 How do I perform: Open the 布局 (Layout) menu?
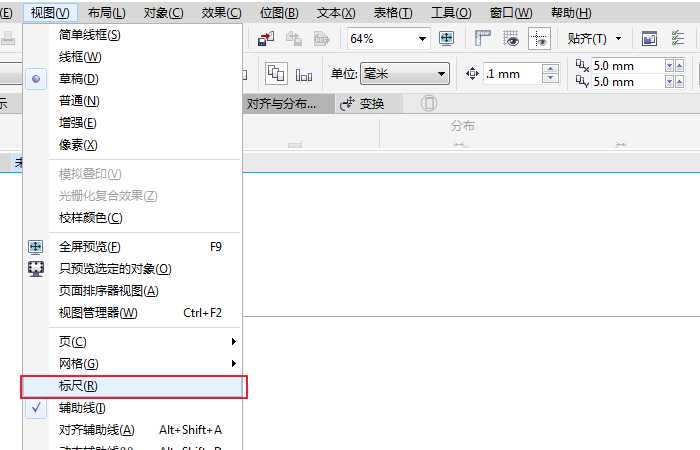106,13
